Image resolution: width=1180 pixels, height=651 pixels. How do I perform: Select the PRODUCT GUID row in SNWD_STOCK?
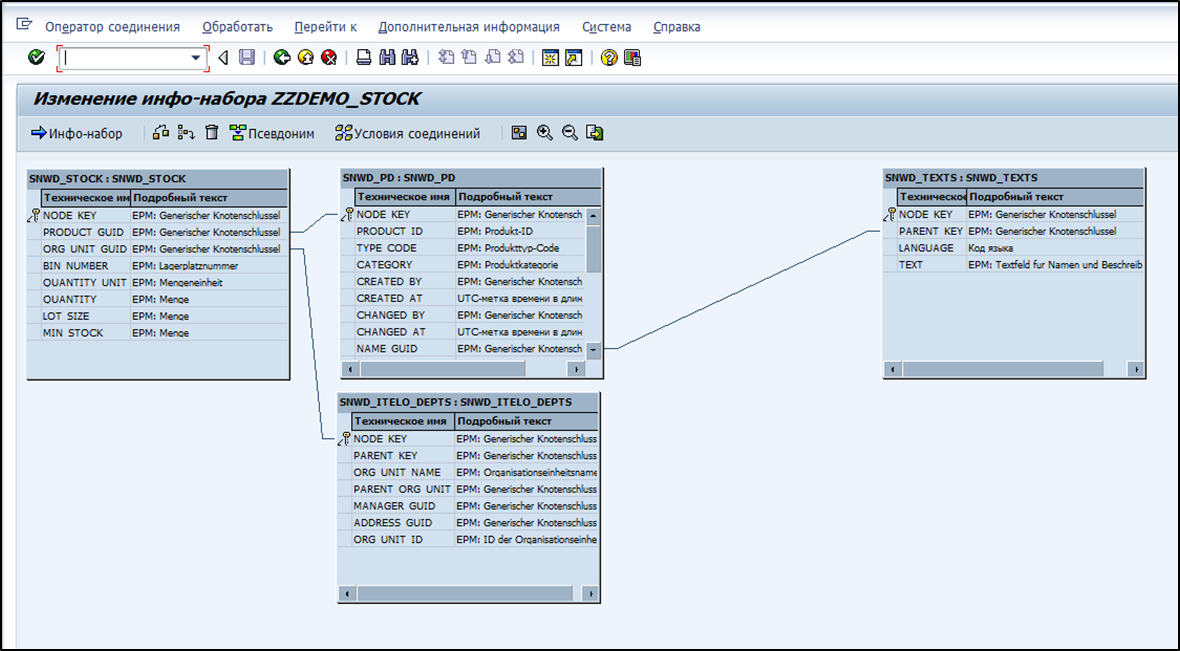84,232
